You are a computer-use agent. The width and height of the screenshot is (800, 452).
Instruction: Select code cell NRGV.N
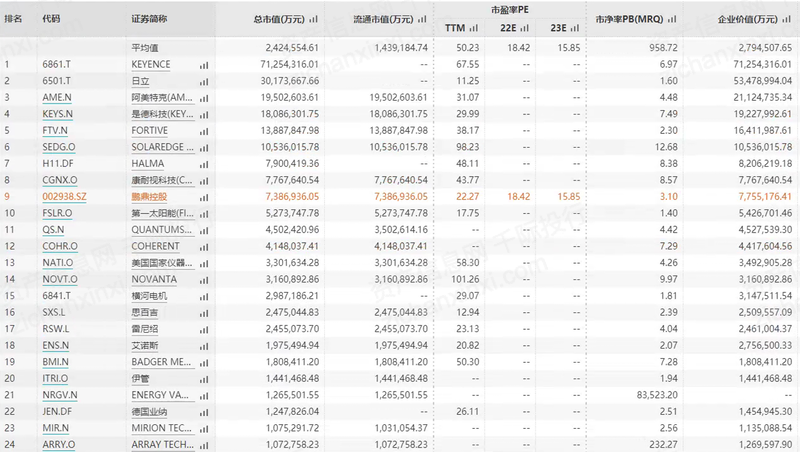coord(60,395)
